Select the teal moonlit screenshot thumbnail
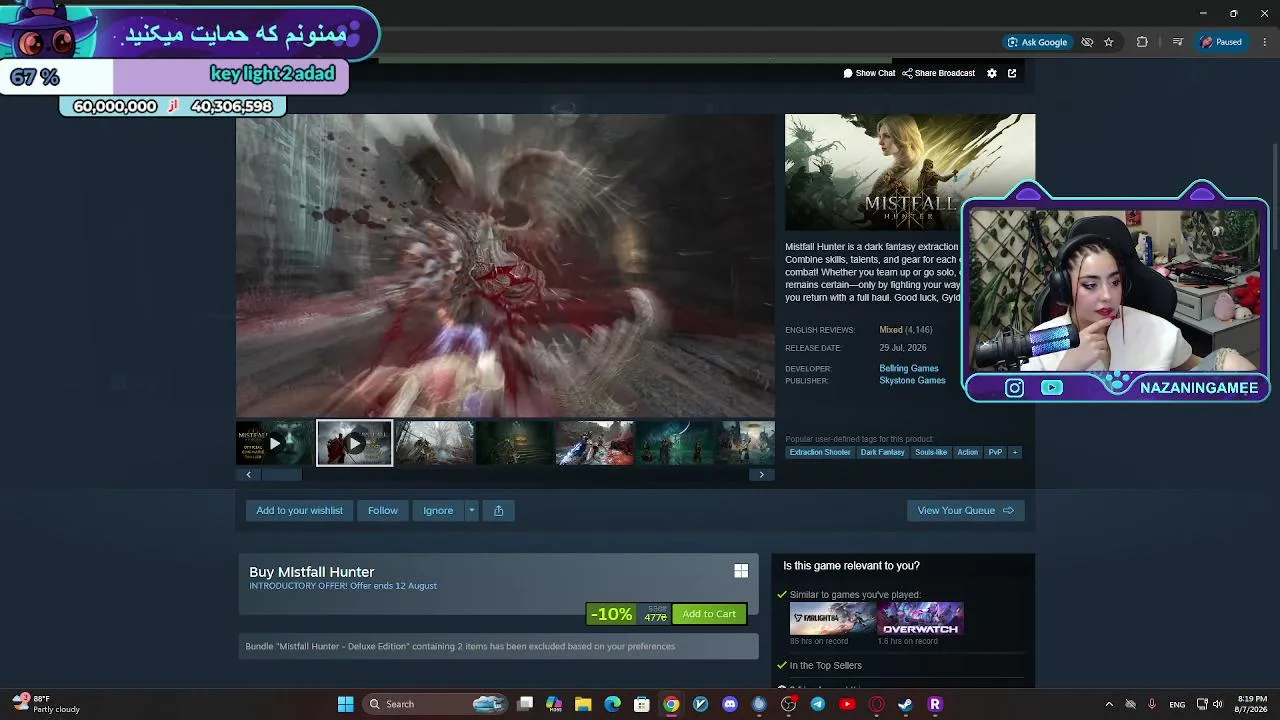The width and height of the screenshot is (1280, 720). [x=674, y=443]
